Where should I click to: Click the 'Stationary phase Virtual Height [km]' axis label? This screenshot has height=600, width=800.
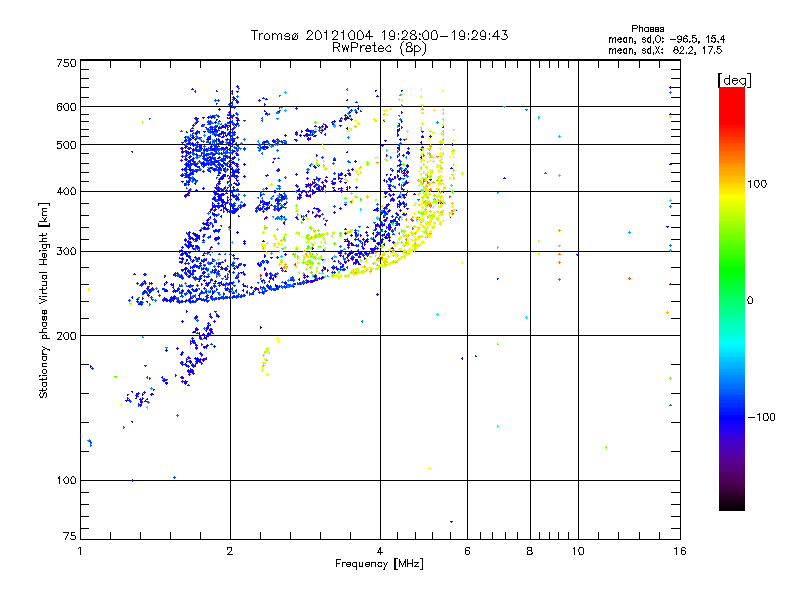tap(44, 300)
